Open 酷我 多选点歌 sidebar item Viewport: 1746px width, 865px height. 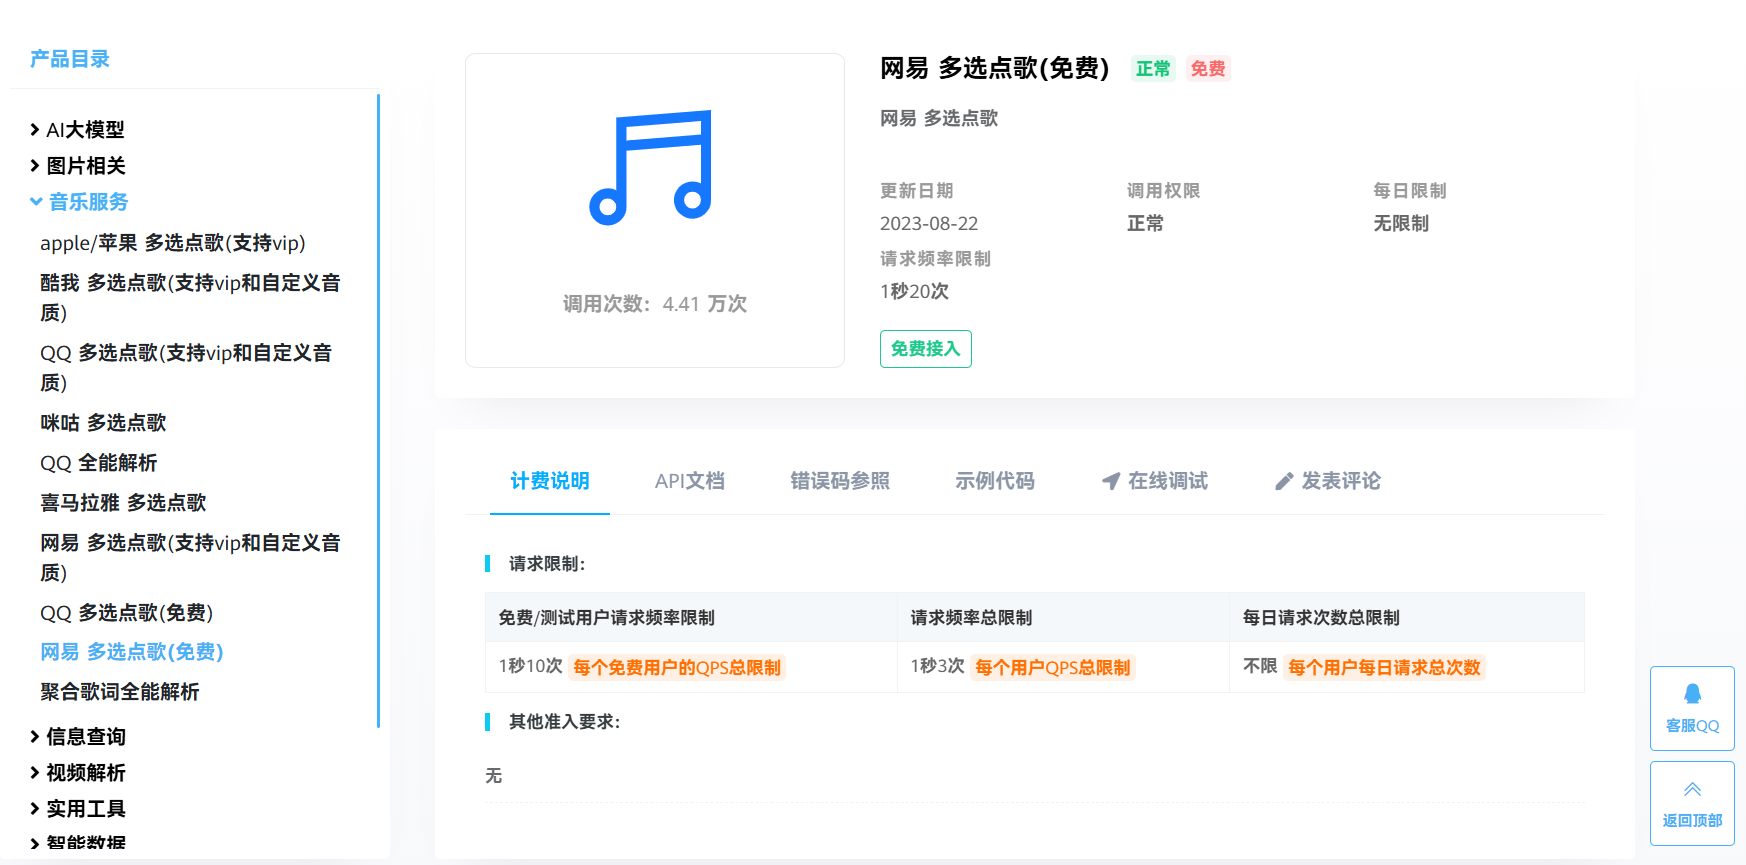point(190,298)
